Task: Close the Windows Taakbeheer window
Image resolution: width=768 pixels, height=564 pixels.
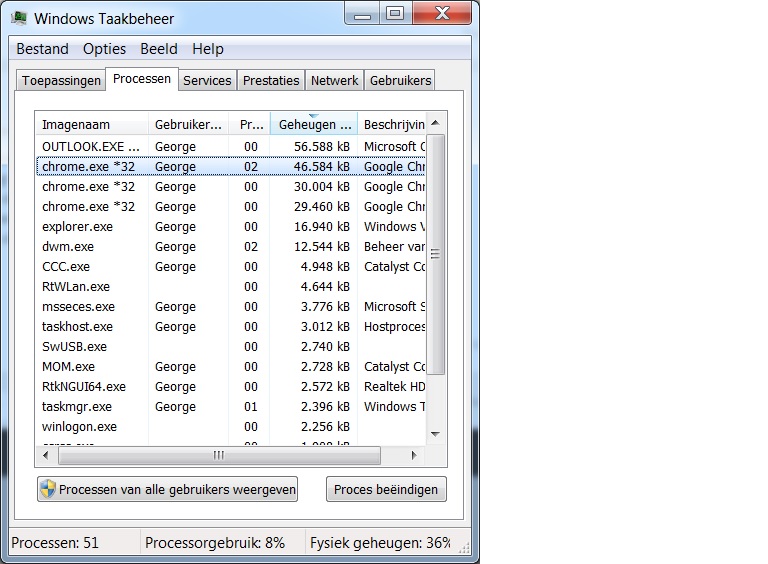Action: [442, 13]
